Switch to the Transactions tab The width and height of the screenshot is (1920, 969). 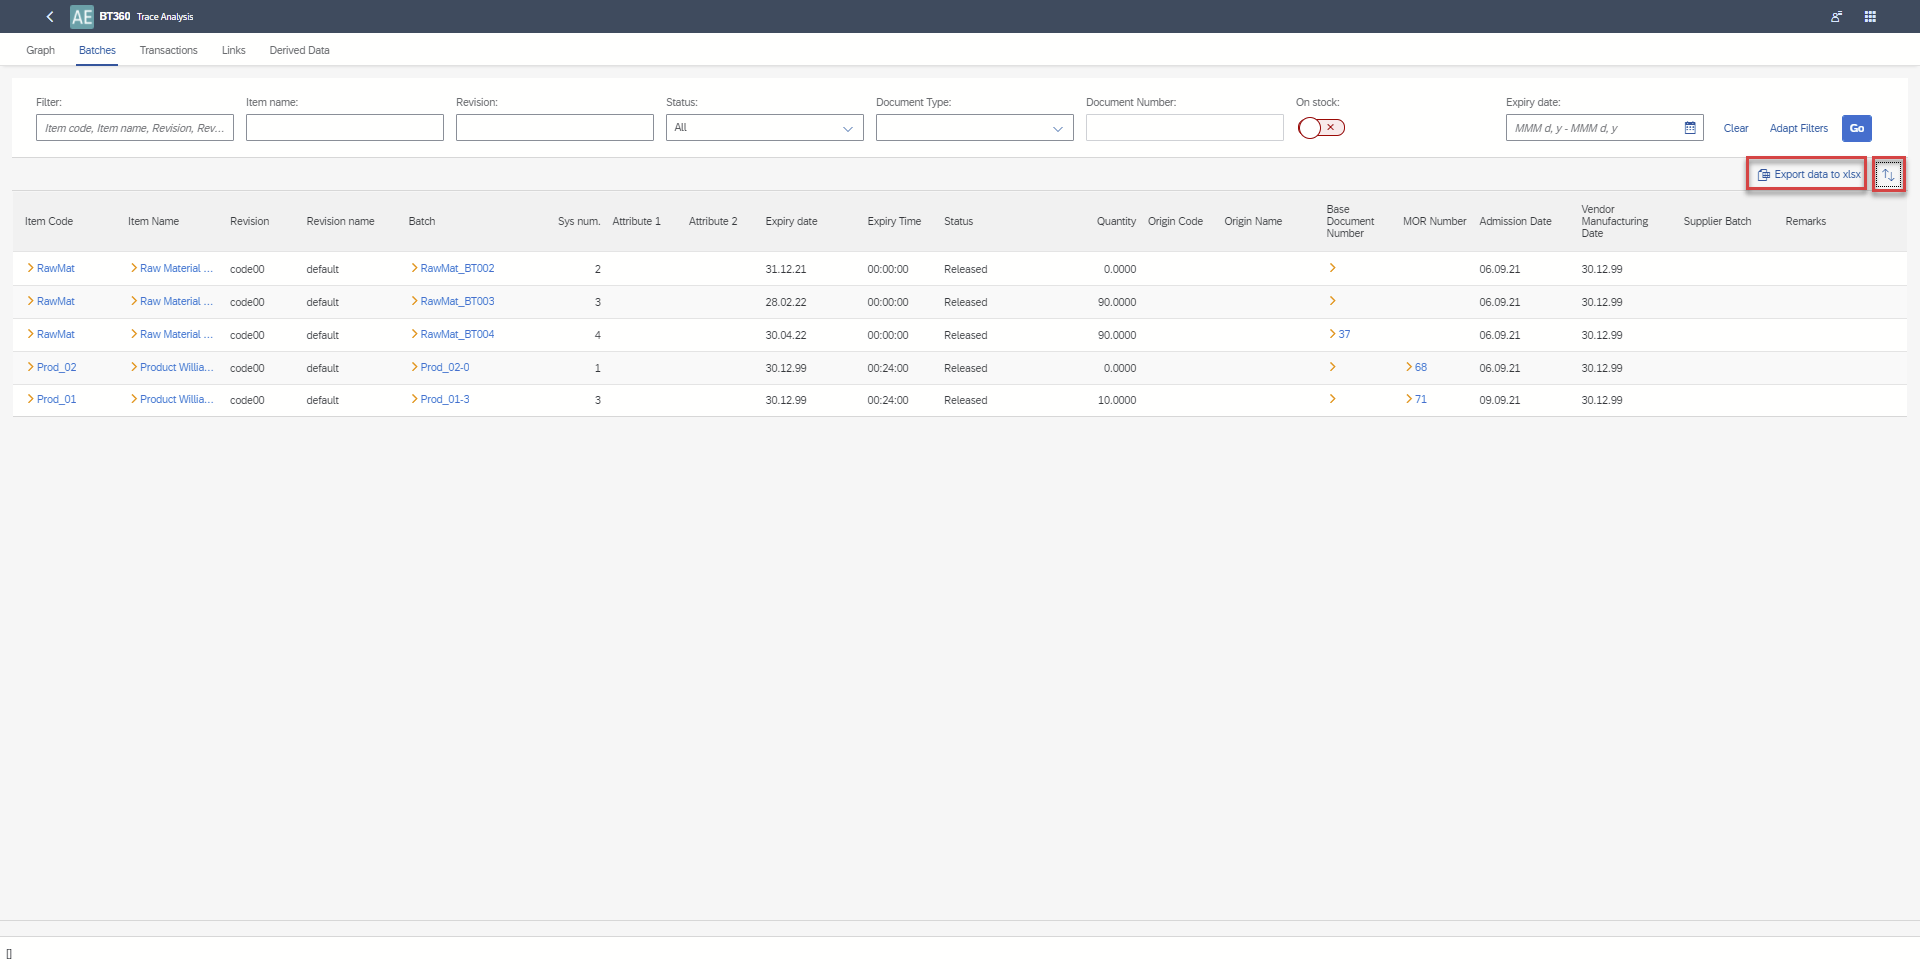(168, 50)
